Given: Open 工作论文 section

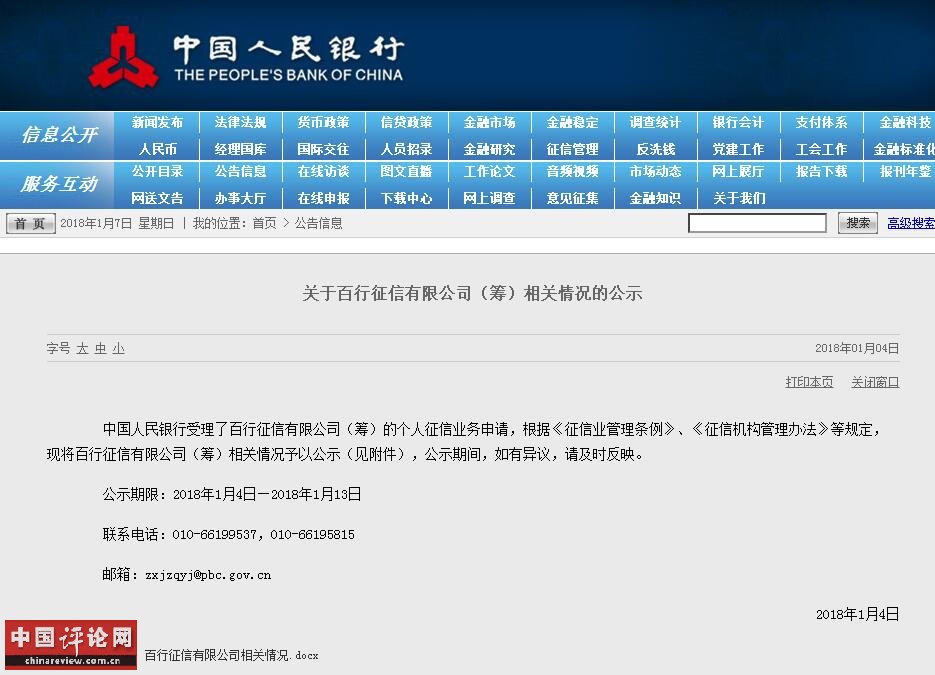Looking at the screenshot, I should 489,171.
